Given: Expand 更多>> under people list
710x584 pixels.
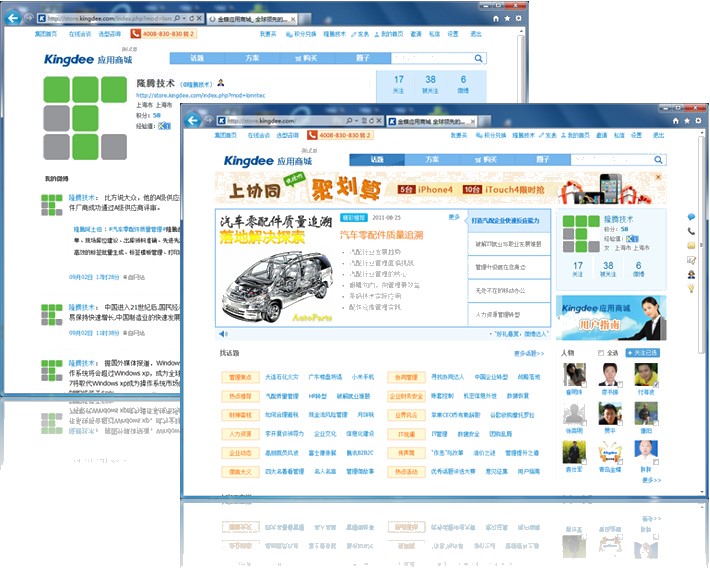Looking at the screenshot, I should coord(652,480).
